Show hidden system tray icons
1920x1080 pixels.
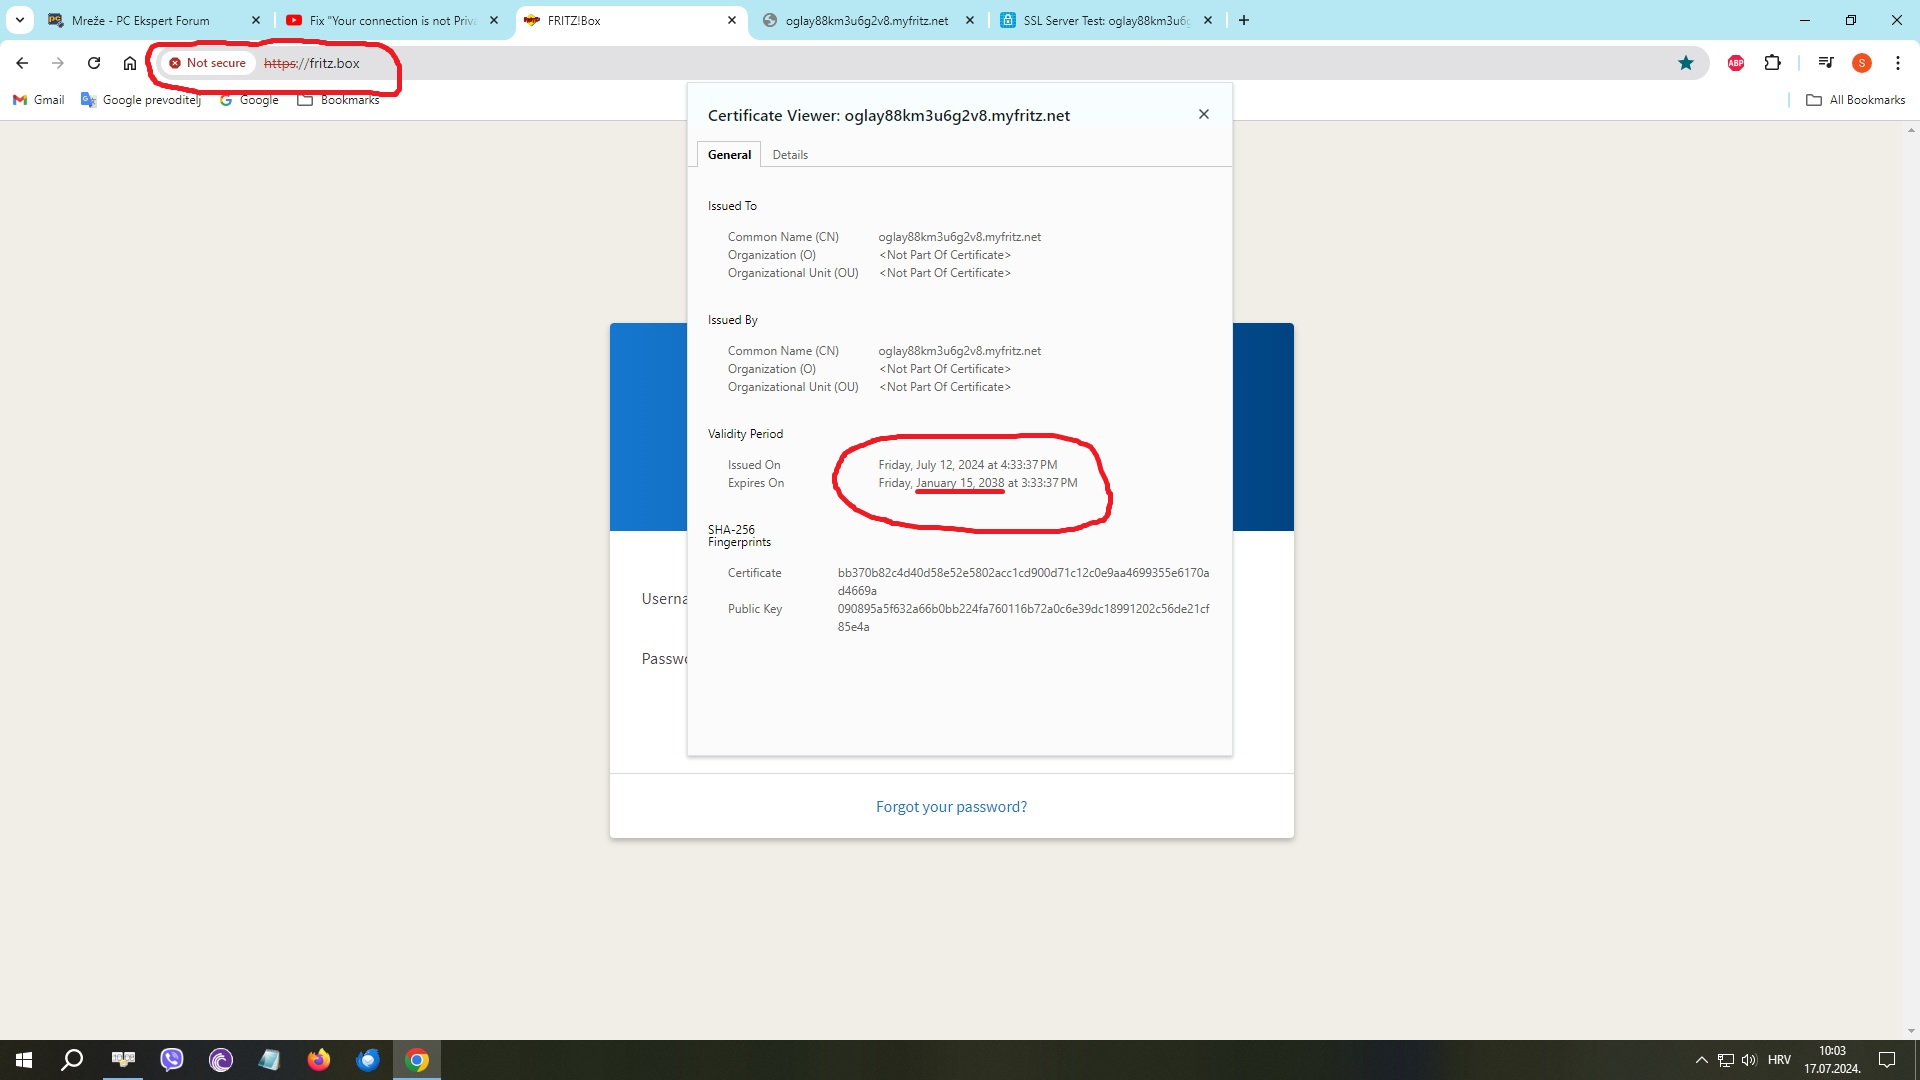pyautogui.click(x=1701, y=1060)
